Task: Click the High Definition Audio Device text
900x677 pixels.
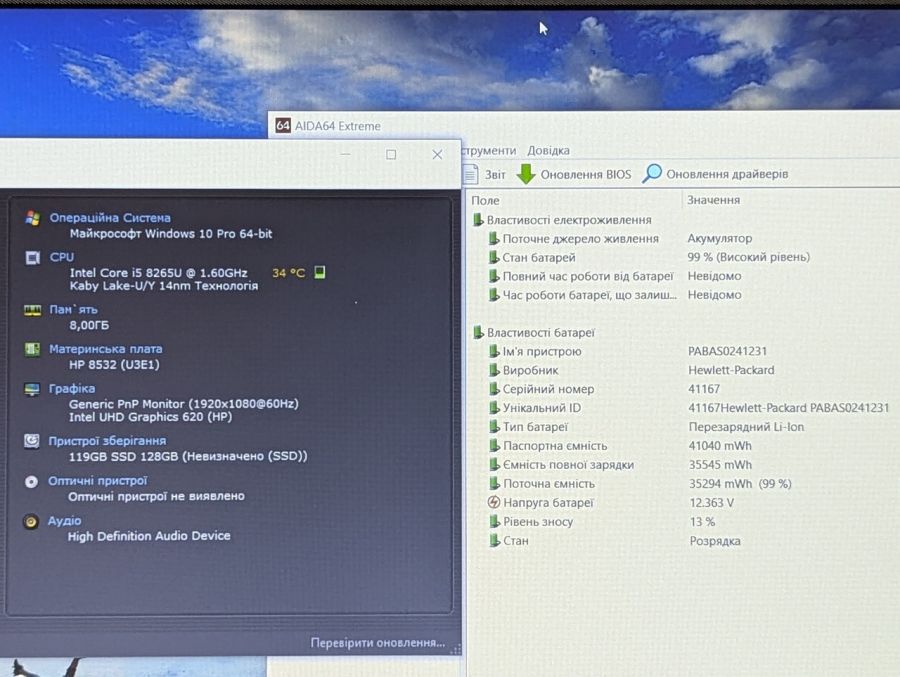Action: [149, 536]
